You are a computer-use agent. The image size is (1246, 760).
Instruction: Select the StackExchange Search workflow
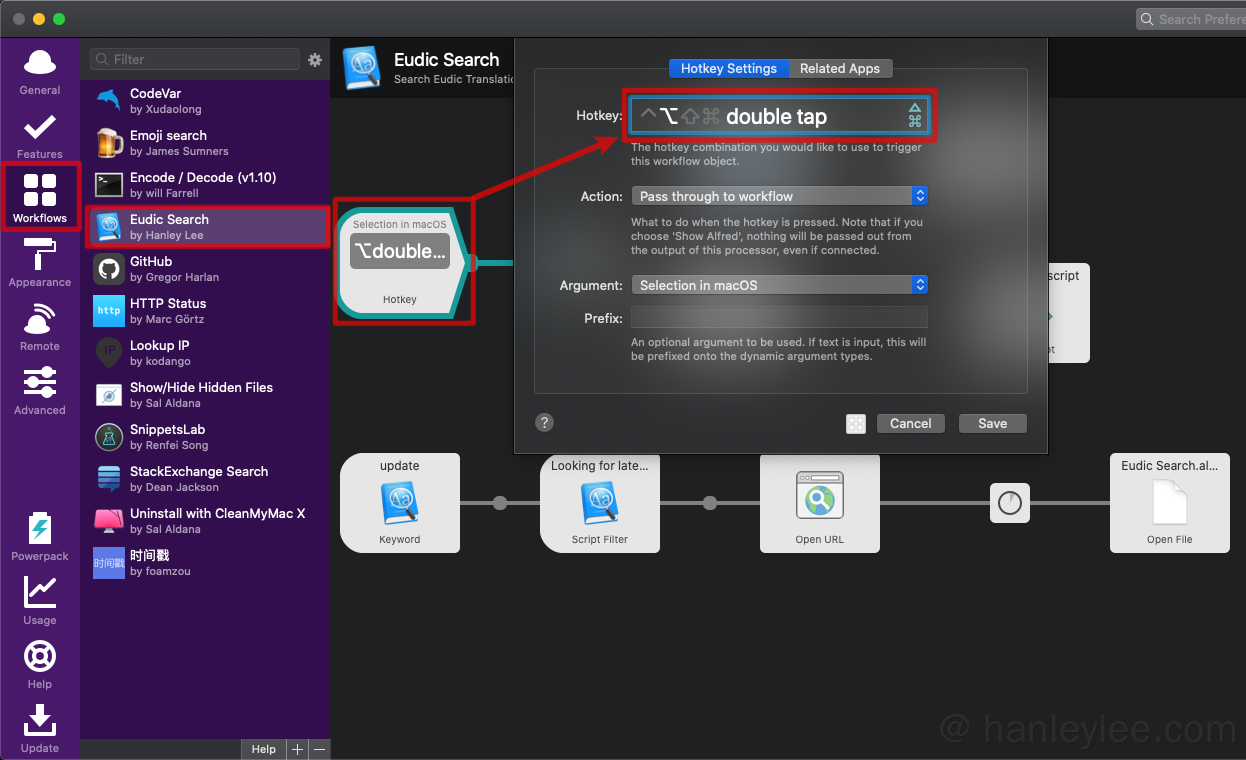(207, 479)
